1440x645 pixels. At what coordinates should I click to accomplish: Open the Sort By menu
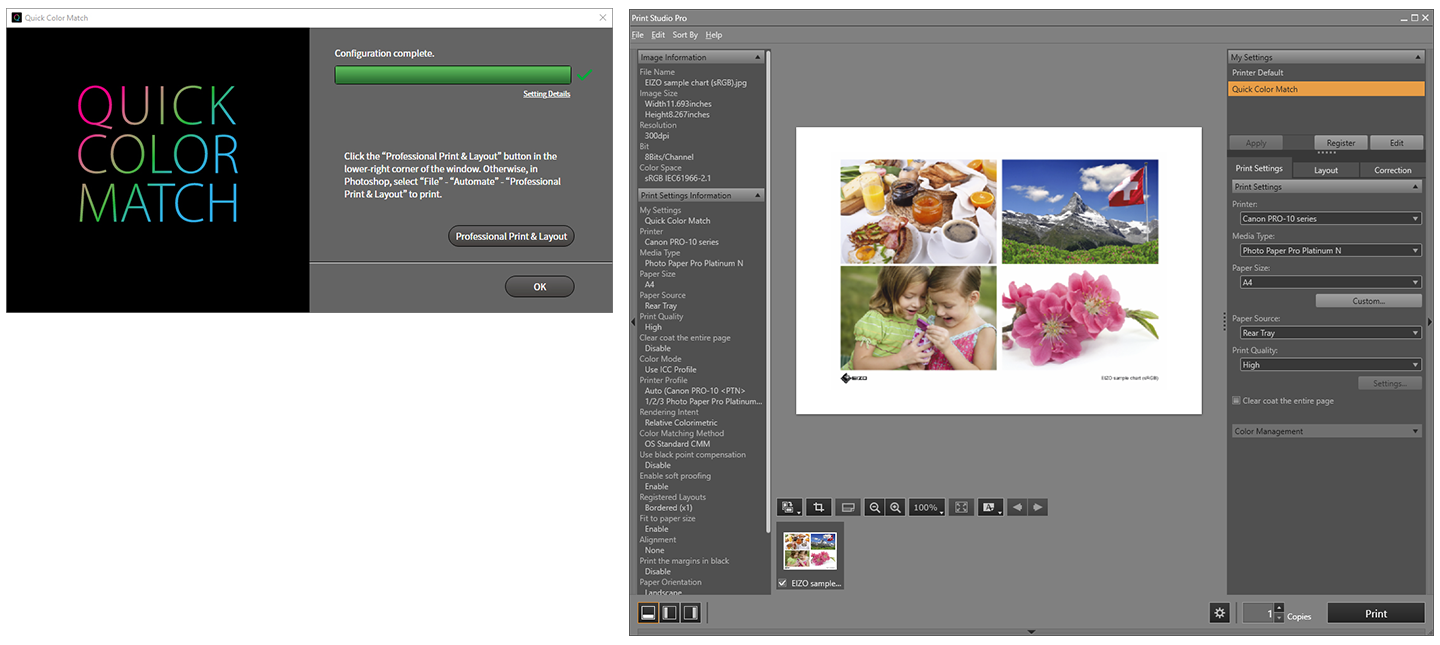click(685, 35)
